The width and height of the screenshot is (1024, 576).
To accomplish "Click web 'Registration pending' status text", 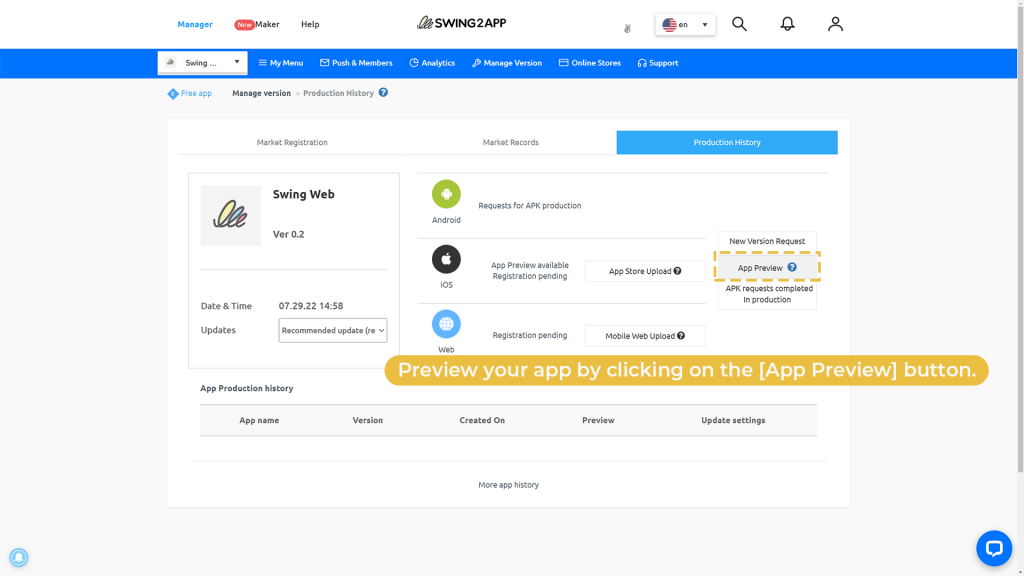I will pos(530,336).
